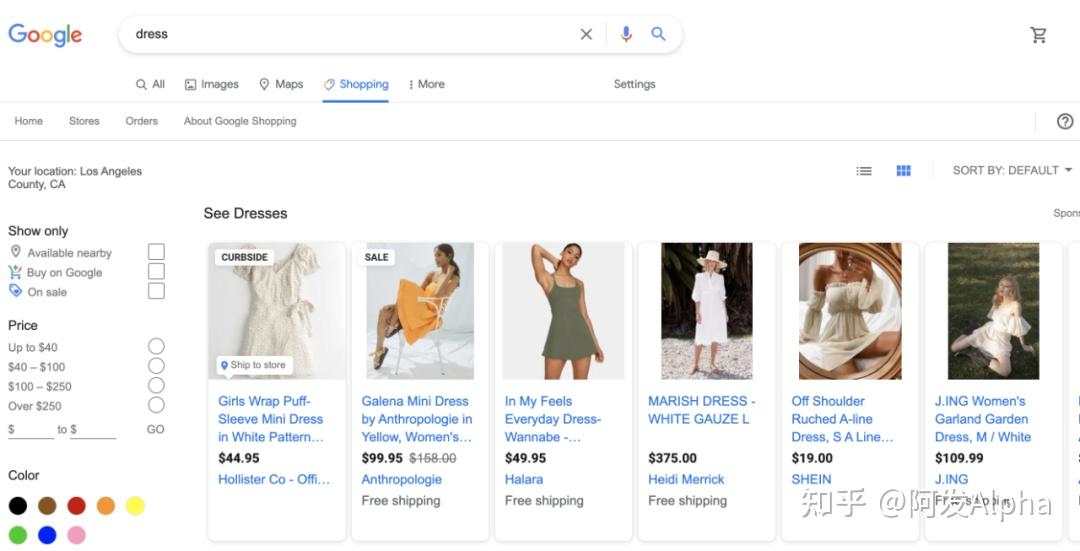Click the blue search magnifier icon
Viewport: 1080px width, 551px height.
coord(658,34)
